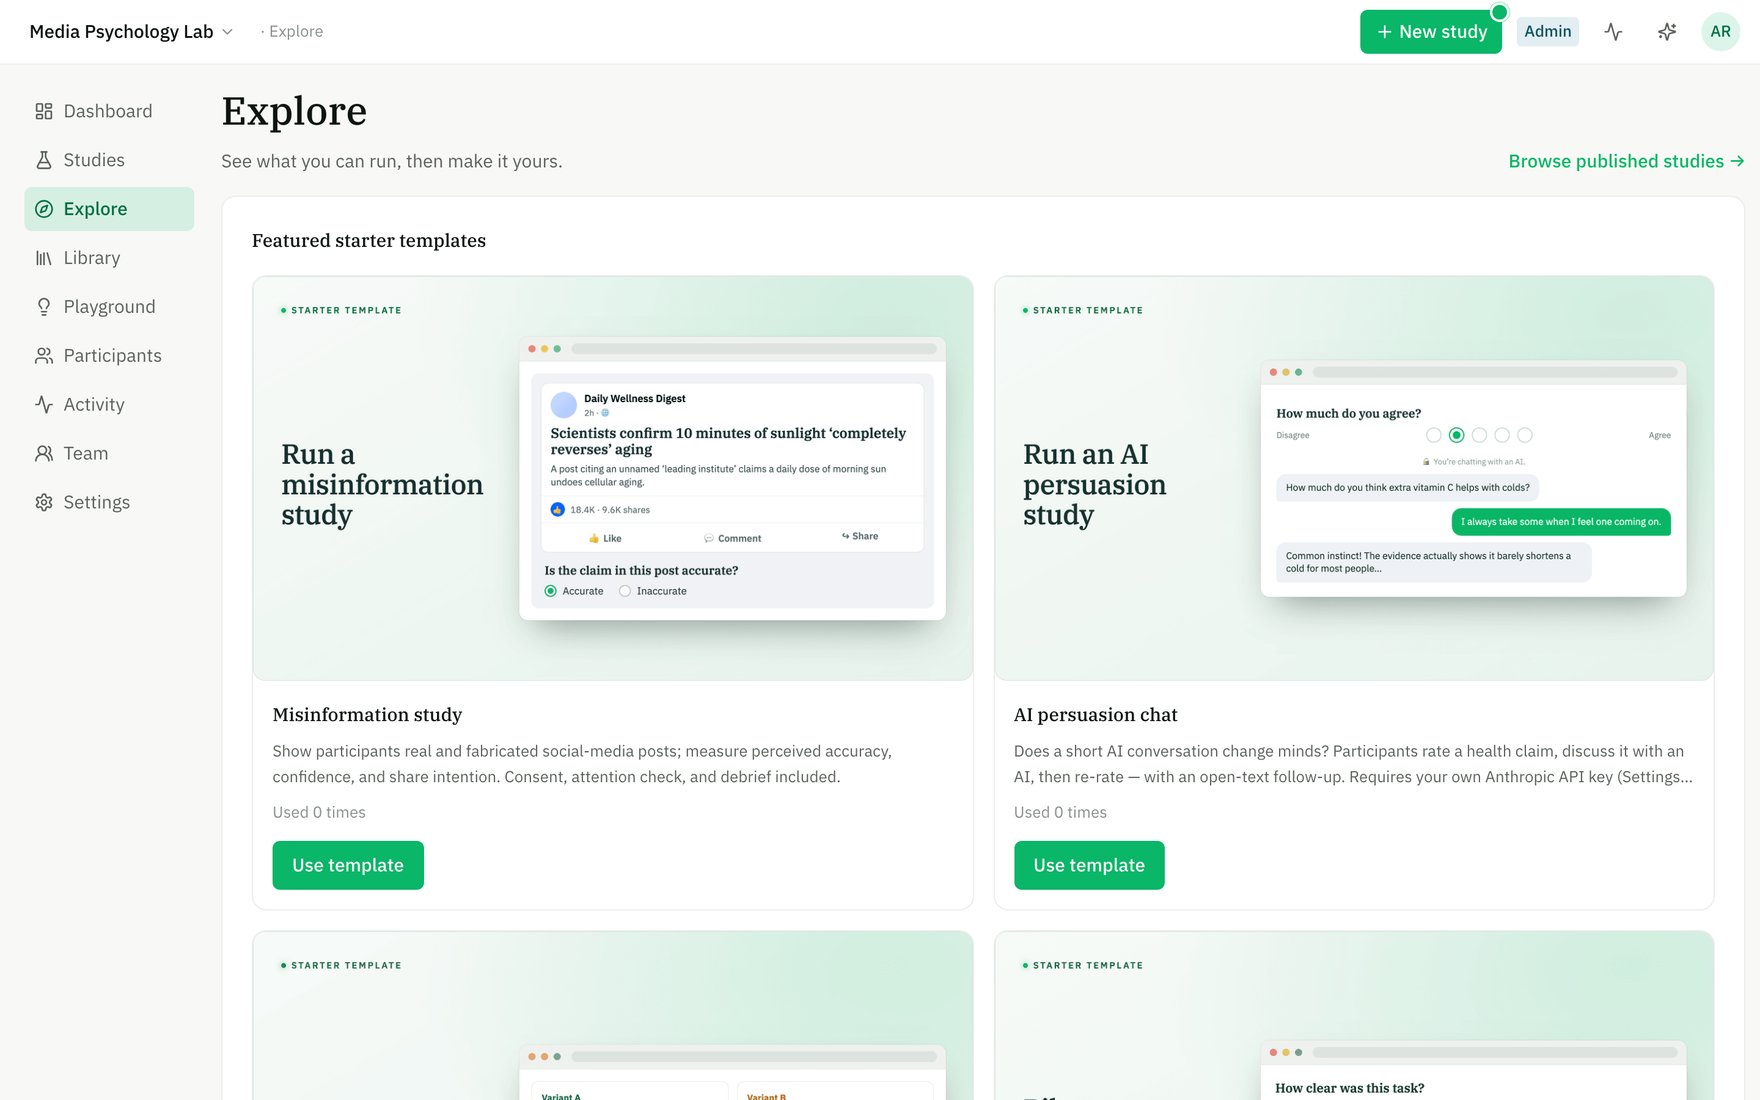
Task: Open Playground from the sidebar
Action: pyautogui.click(x=110, y=307)
